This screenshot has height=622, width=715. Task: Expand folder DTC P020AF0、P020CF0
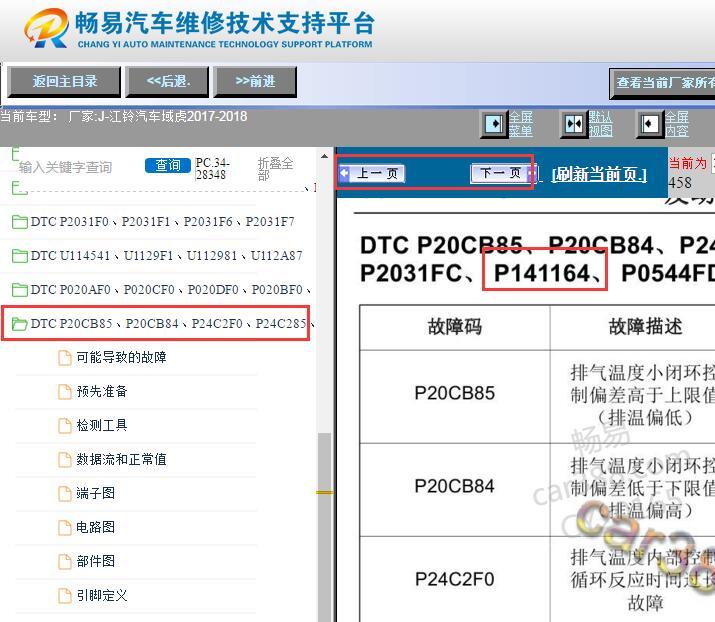point(171,290)
